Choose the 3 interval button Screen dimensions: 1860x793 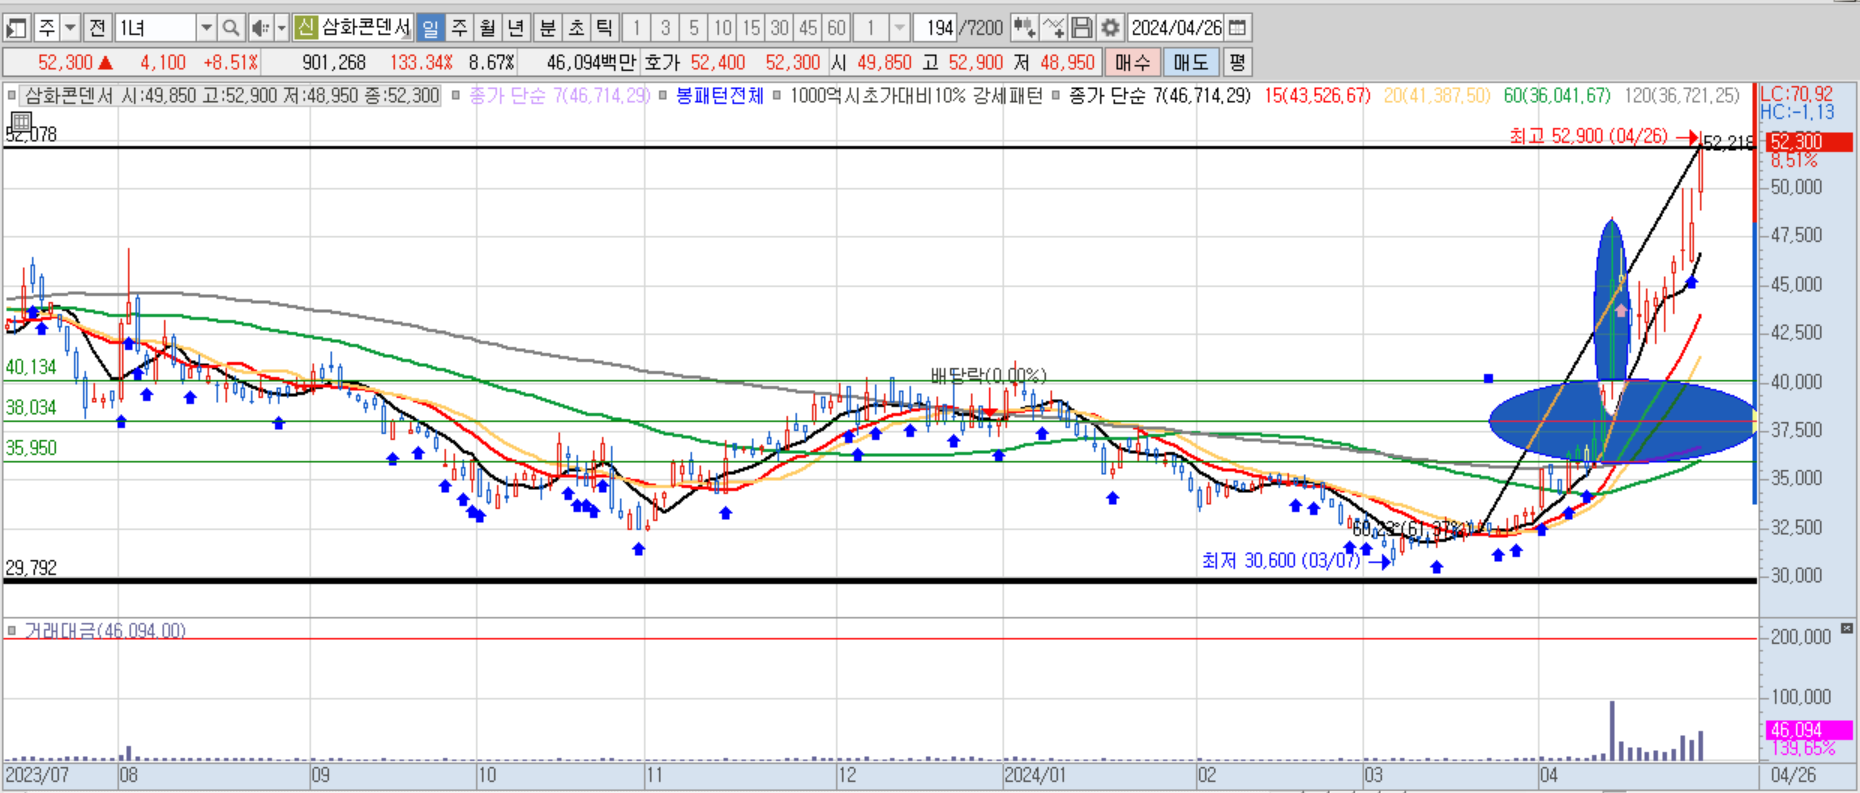click(x=665, y=28)
